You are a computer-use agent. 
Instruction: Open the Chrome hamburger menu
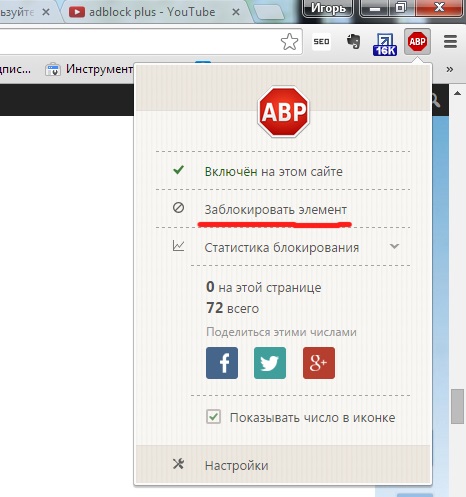pos(450,42)
